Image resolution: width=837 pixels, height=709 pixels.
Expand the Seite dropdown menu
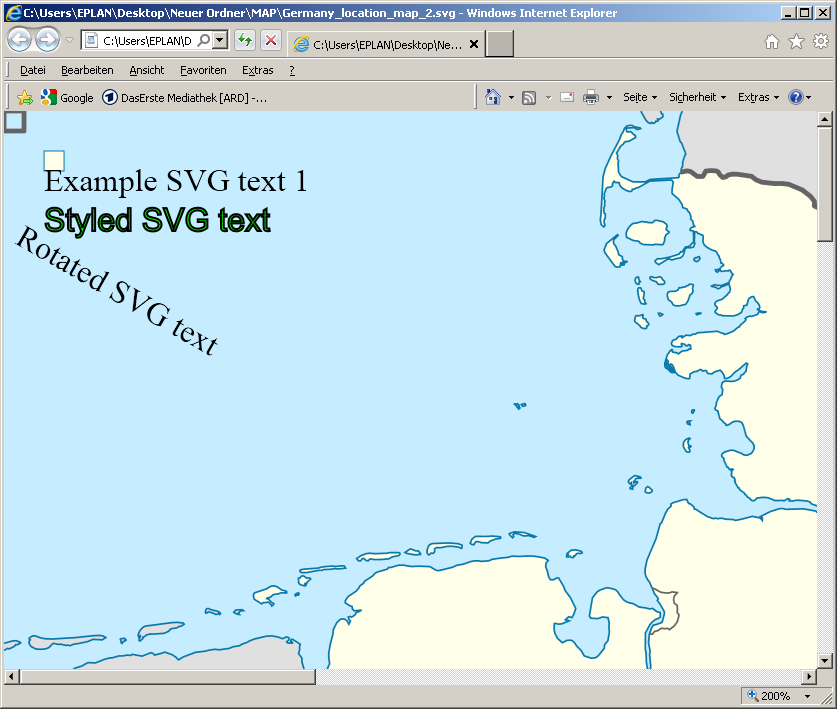pyautogui.click(x=640, y=97)
